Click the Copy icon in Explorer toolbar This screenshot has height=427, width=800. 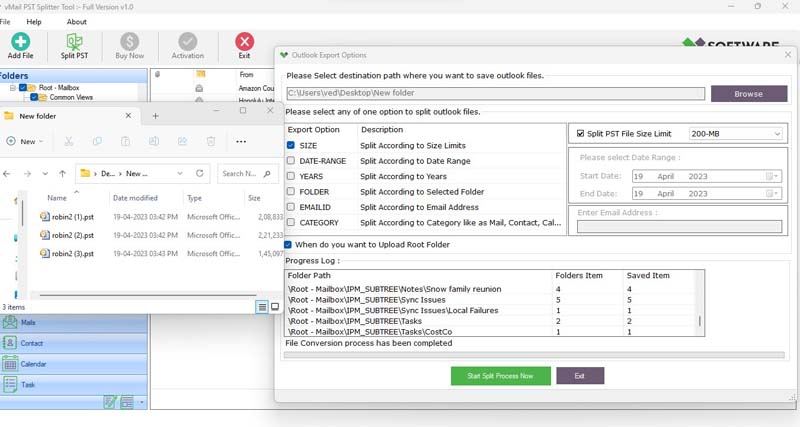coord(97,141)
